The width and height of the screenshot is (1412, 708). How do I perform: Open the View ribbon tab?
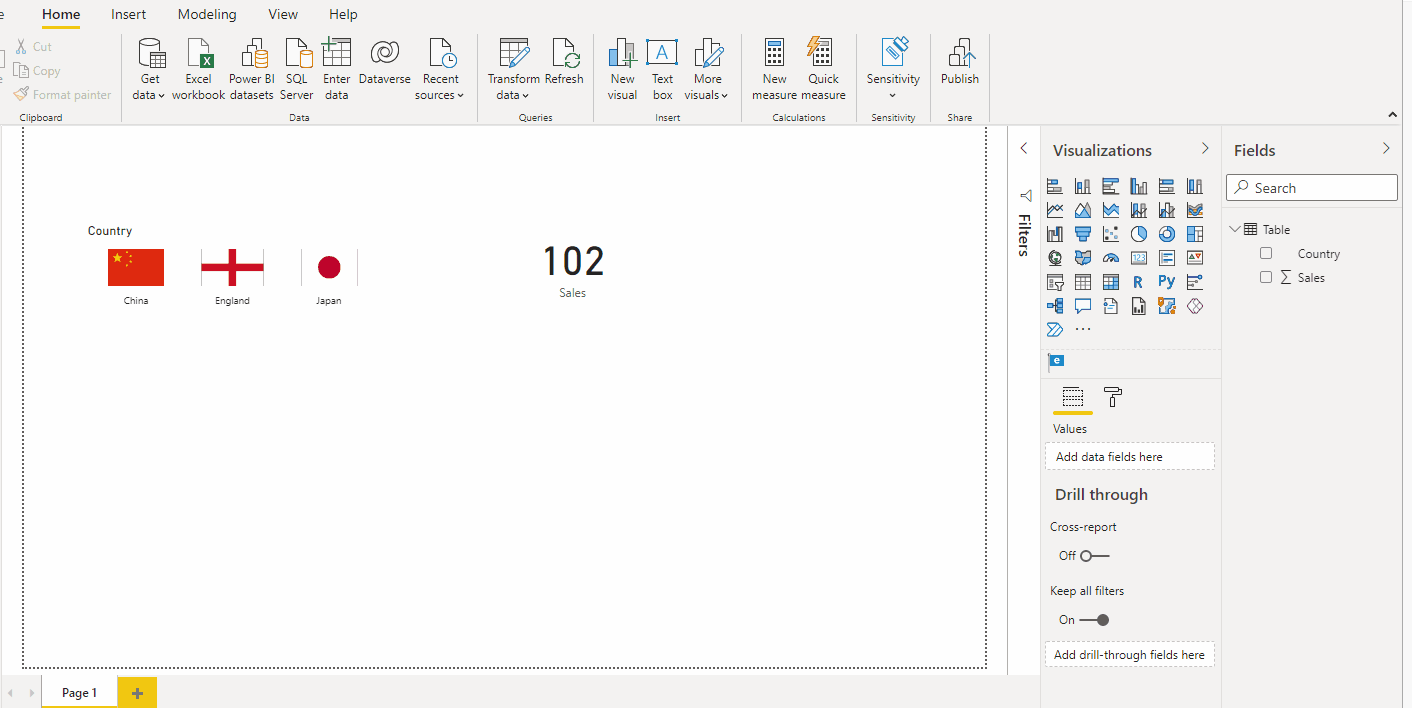(x=283, y=15)
